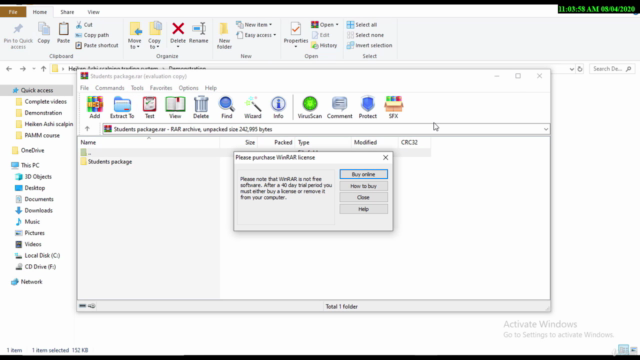Click Invert selection in Explorer ribbon
This screenshot has width=640, height=360.
(x=369, y=45)
